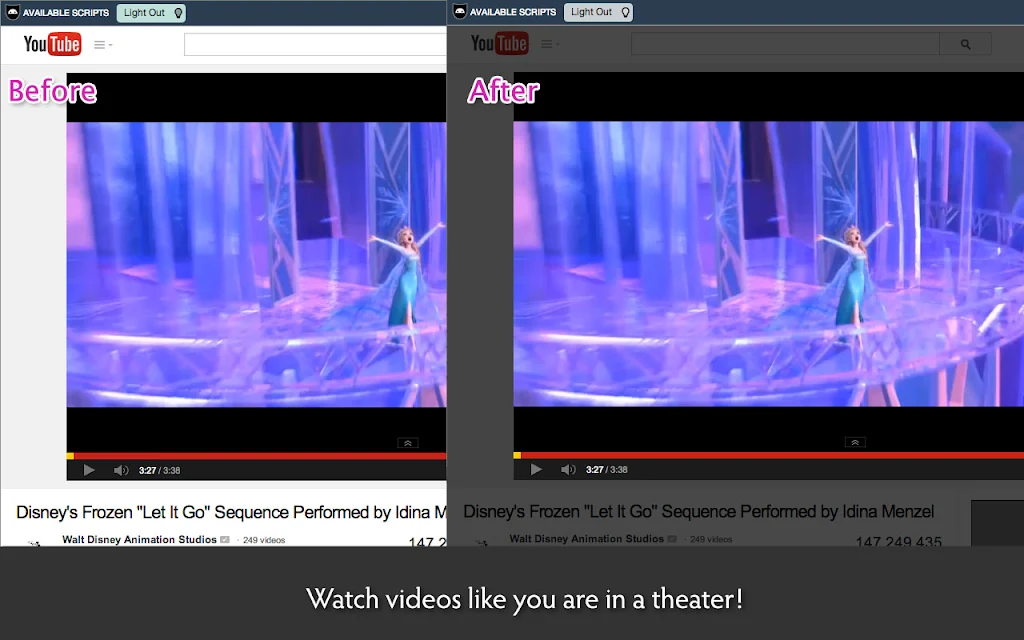Open Walt Disney Animation Studios channel, After panel
This screenshot has height=640, width=1024.
click(x=586, y=539)
